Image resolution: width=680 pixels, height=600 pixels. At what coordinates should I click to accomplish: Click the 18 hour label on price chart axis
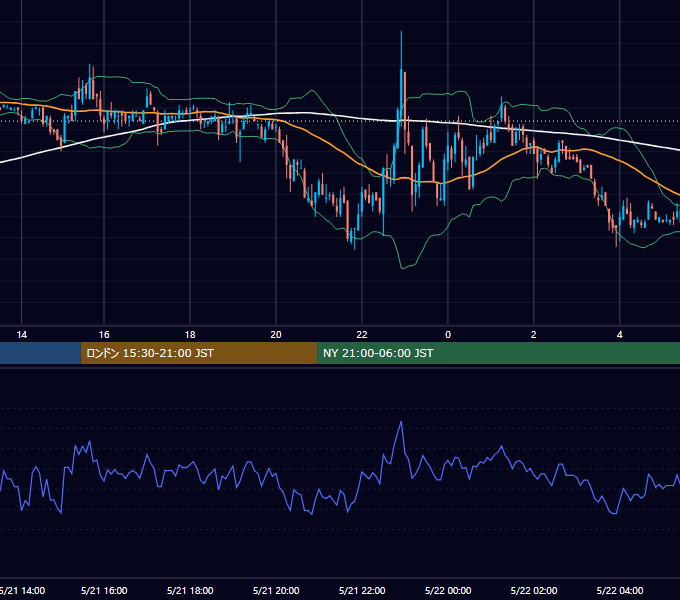click(x=190, y=335)
